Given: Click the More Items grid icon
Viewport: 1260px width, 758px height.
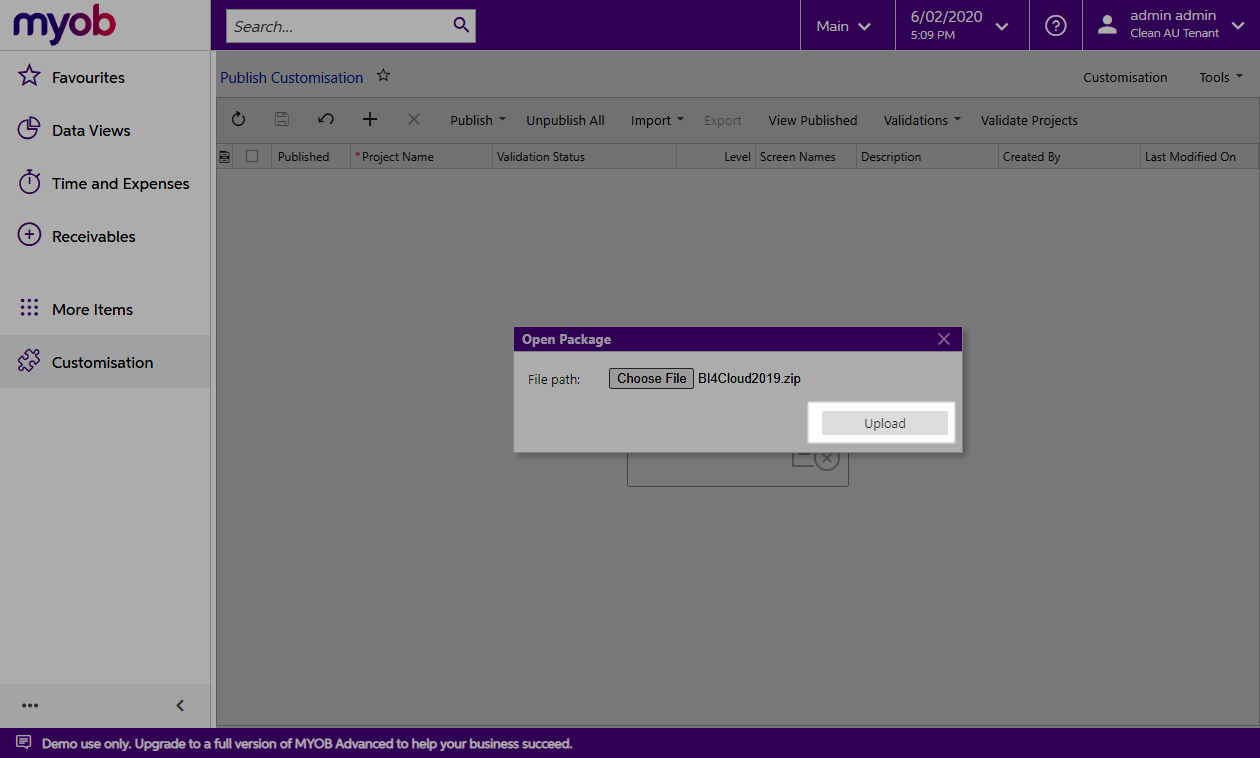Looking at the screenshot, I should click(x=30, y=308).
